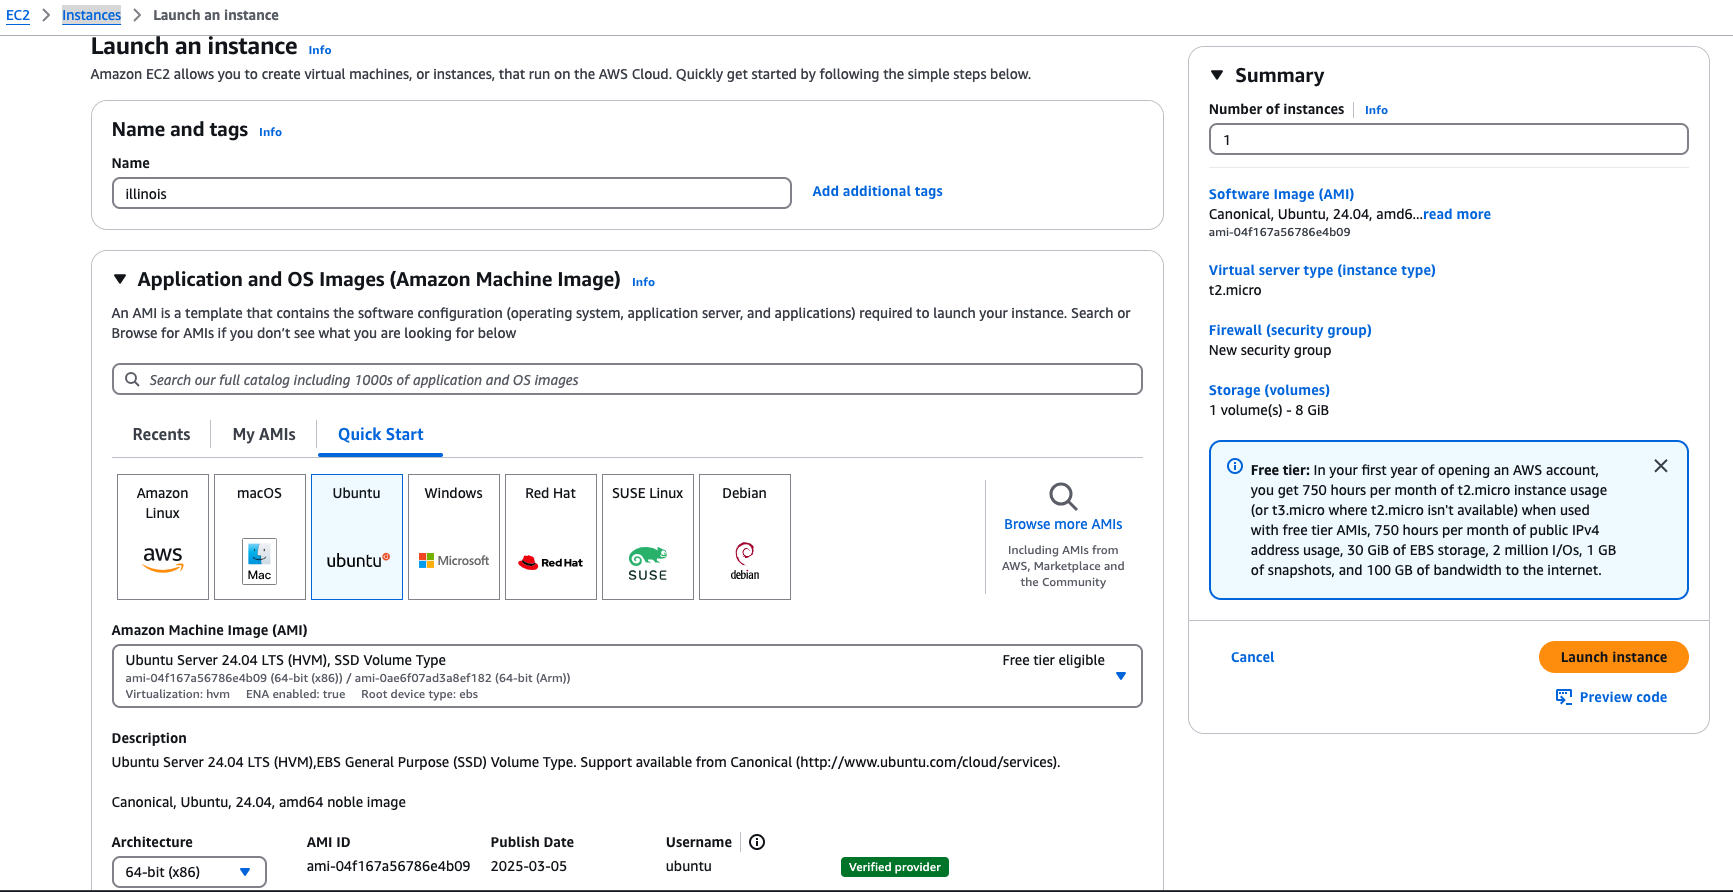Select the Amazon Linux AMI tile
Screen dimensions: 1733x892
[163, 537]
